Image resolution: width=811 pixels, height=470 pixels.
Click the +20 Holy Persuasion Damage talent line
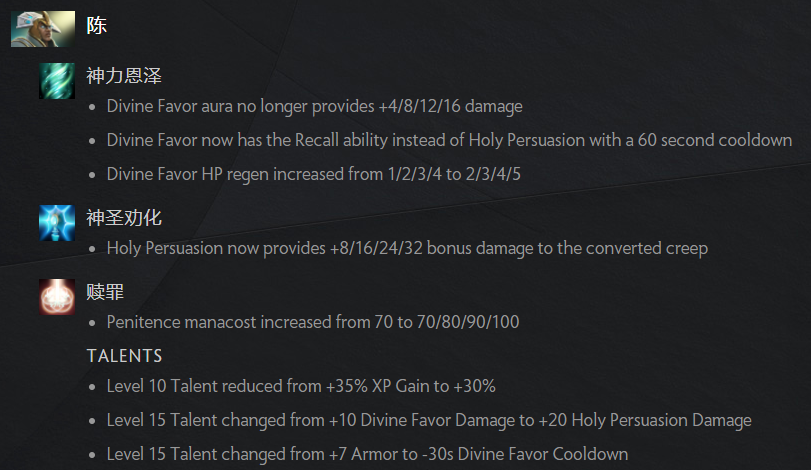[x=429, y=420]
